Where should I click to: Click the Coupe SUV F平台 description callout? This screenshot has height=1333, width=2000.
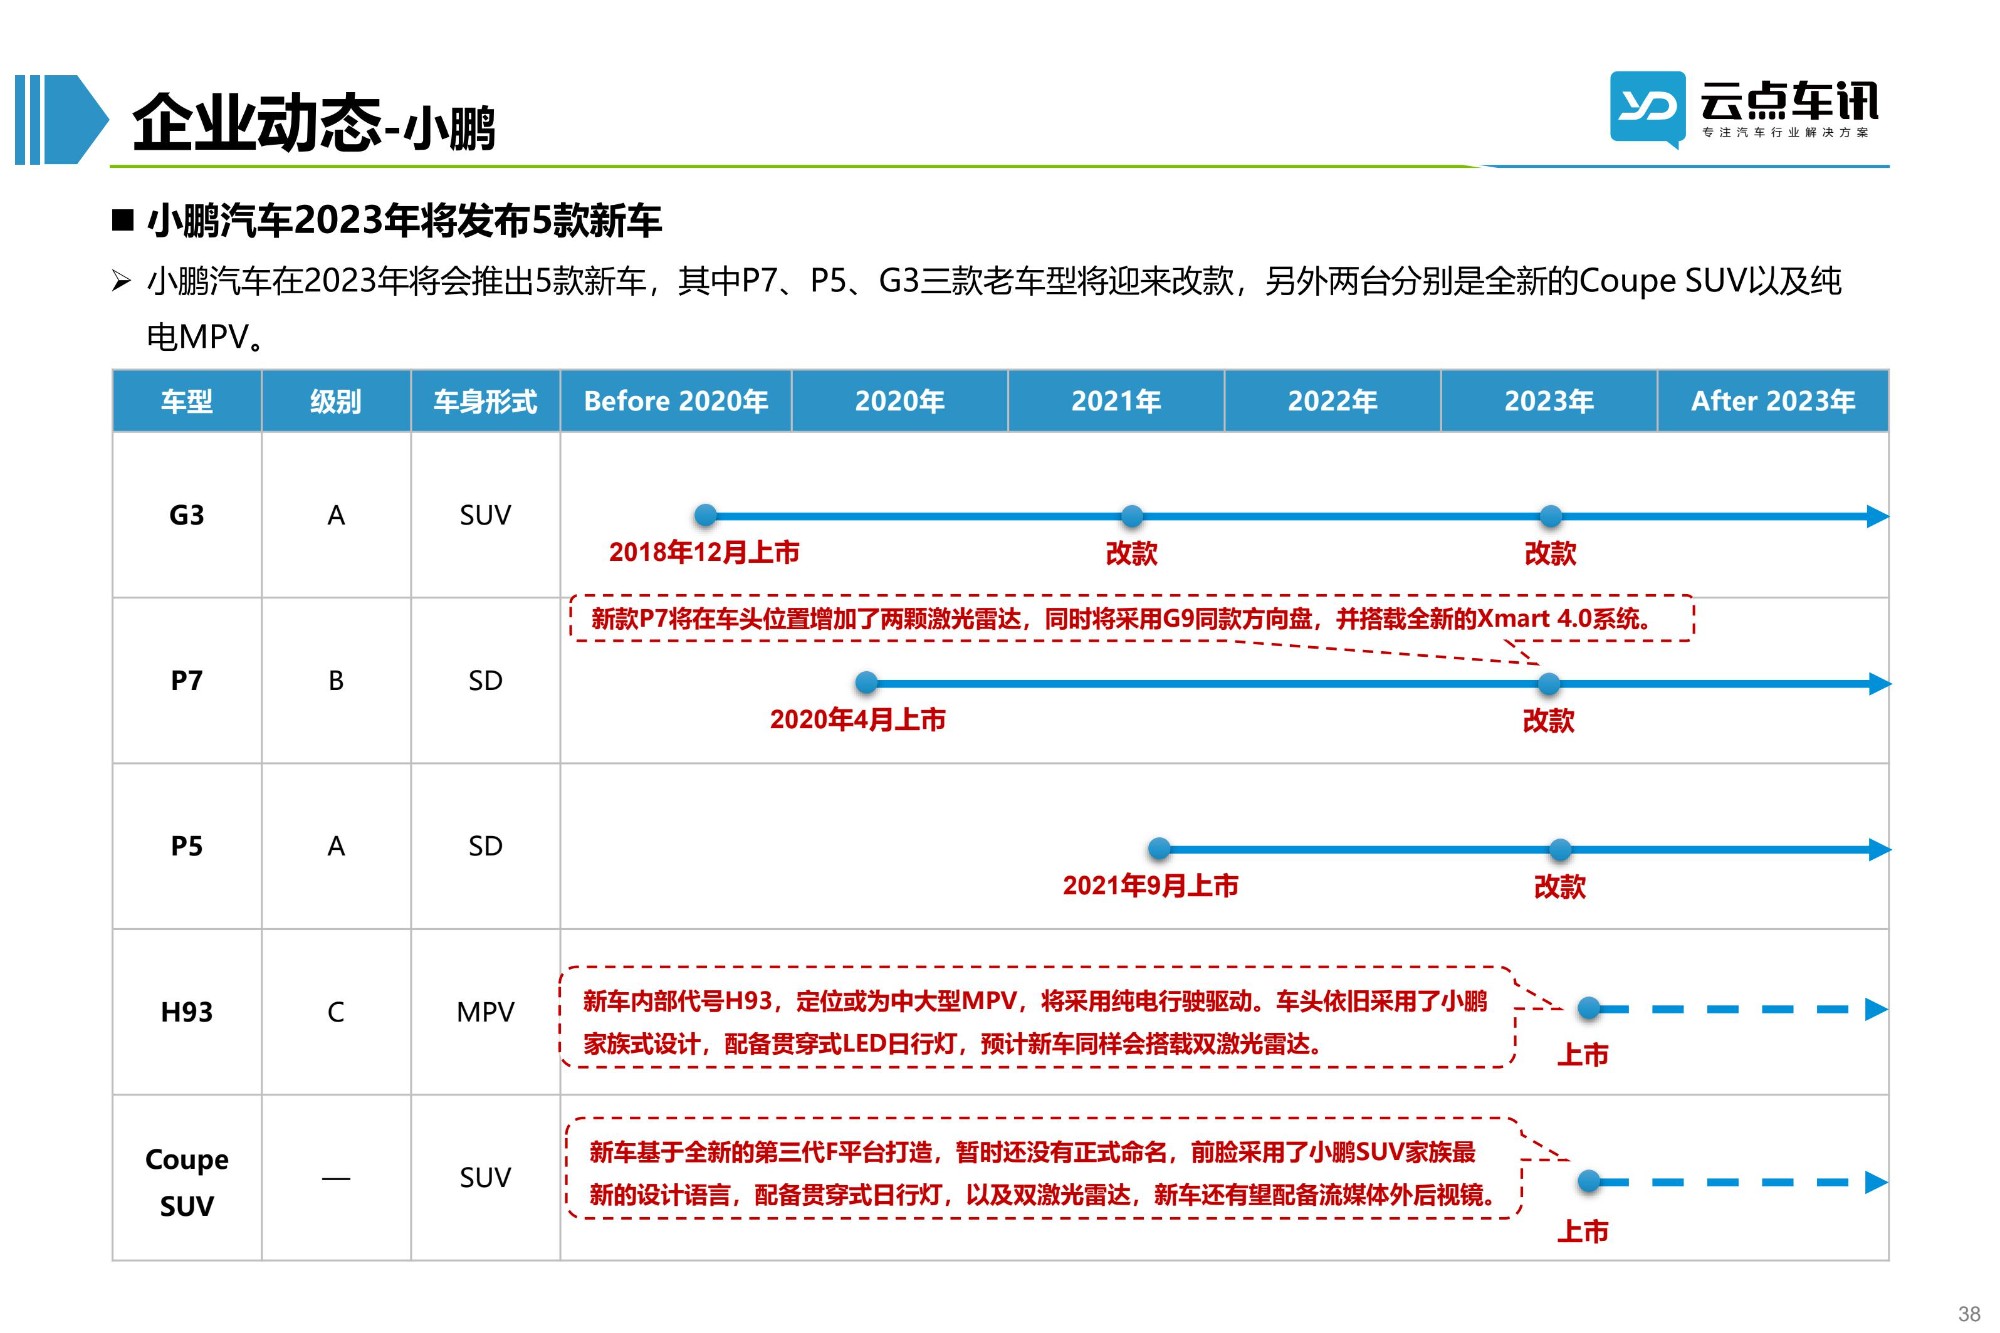(x=1044, y=1168)
